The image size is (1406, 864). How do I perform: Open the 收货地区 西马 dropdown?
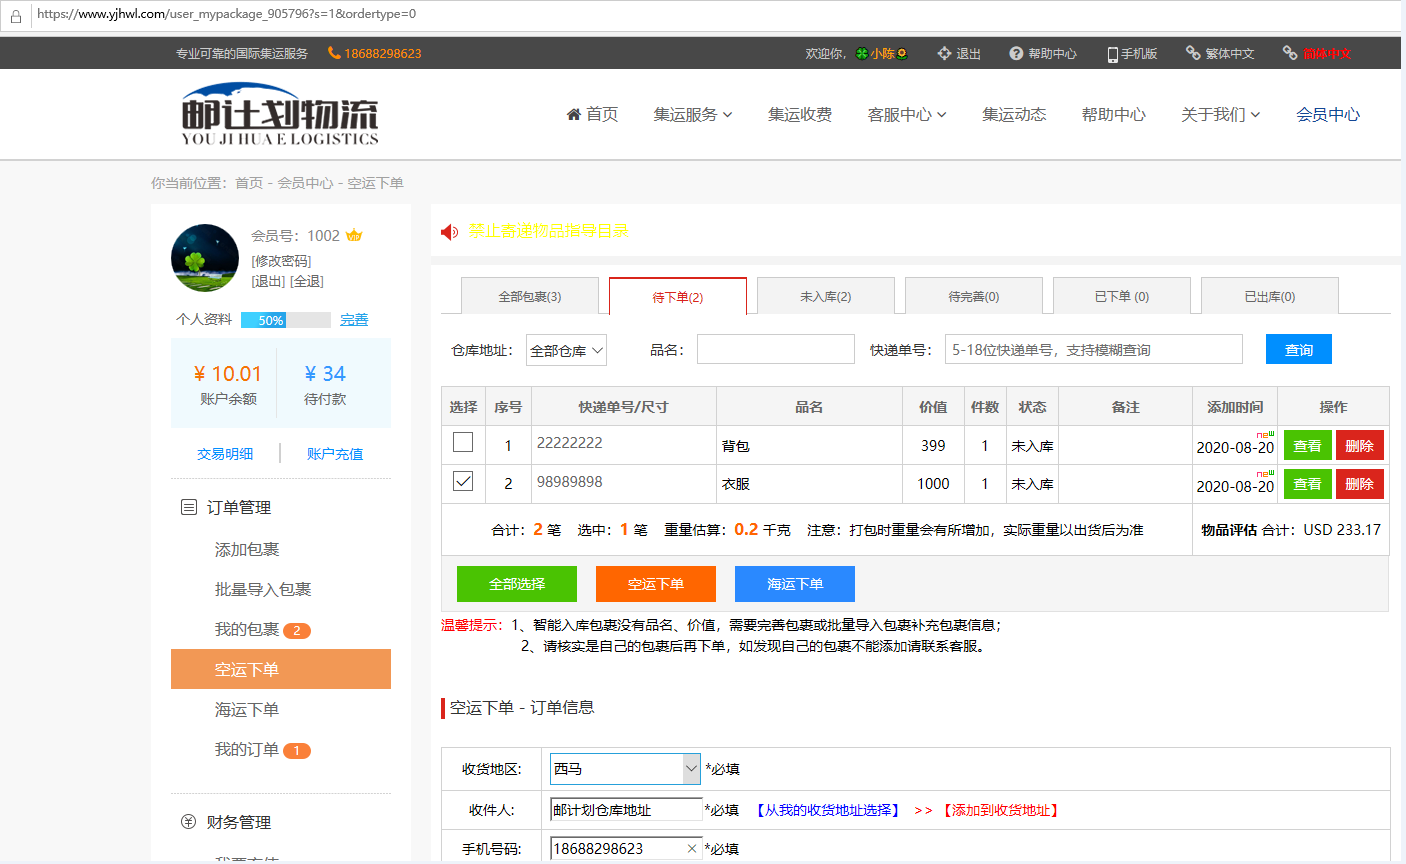tap(626, 769)
